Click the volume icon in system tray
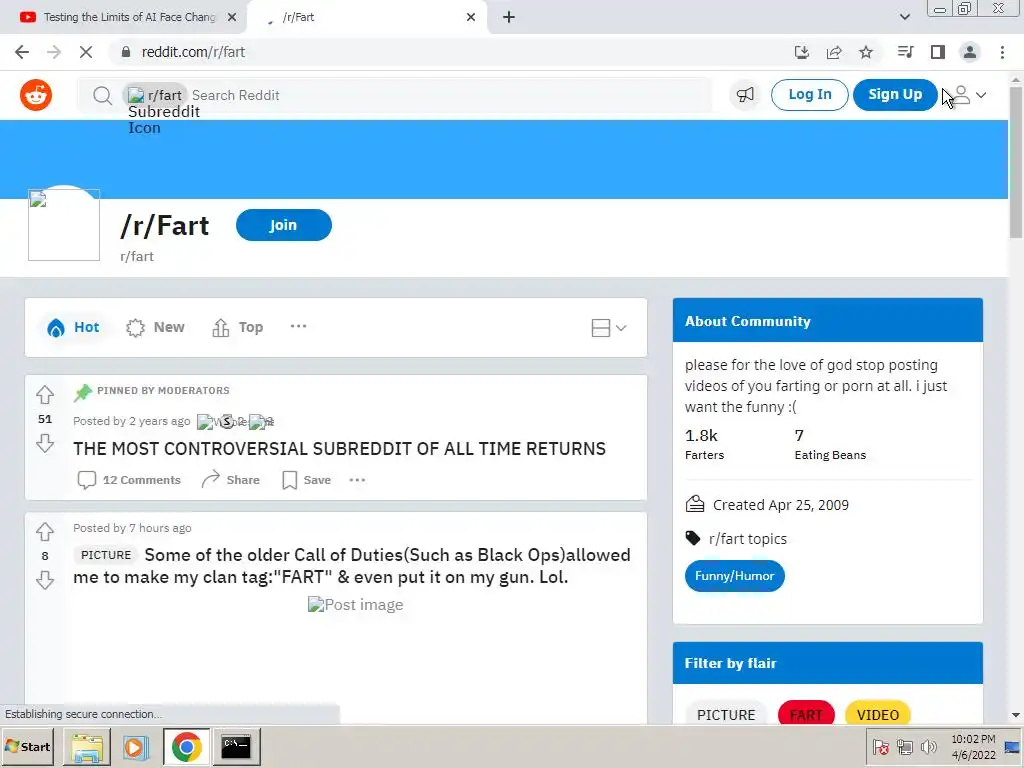Screen dimensions: 1024x768 tap(928, 746)
